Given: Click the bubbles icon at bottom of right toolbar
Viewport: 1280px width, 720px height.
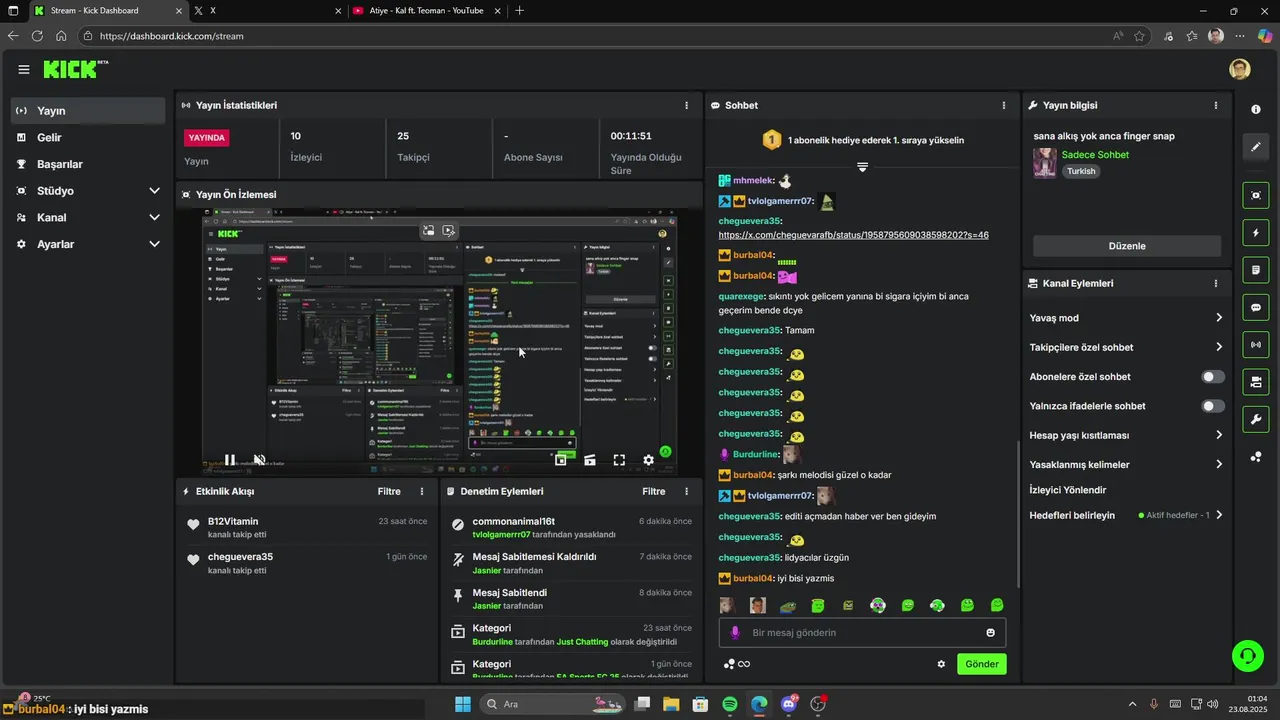Looking at the screenshot, I should click(1256, 457).
